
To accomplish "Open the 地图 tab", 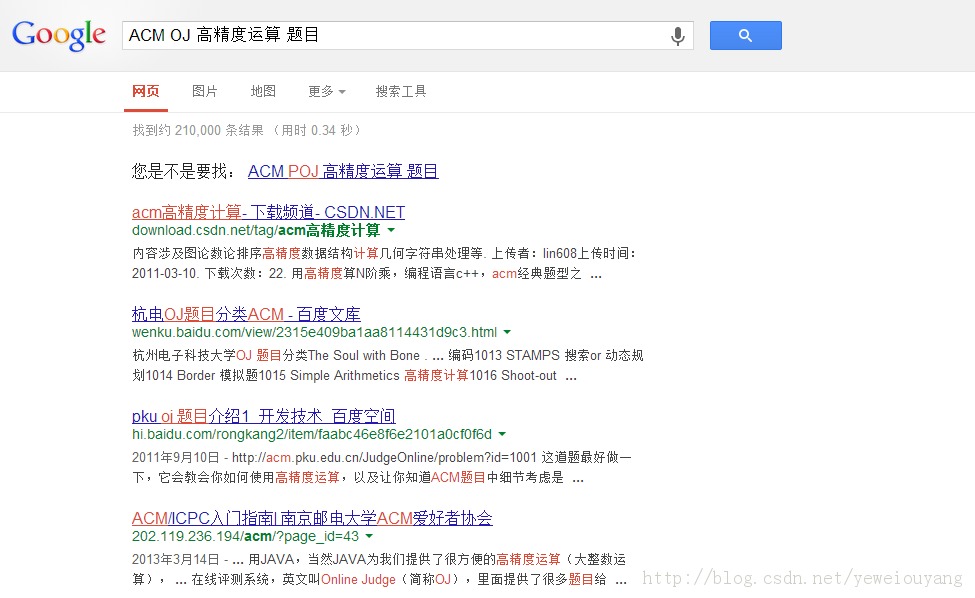I will 263,91.
